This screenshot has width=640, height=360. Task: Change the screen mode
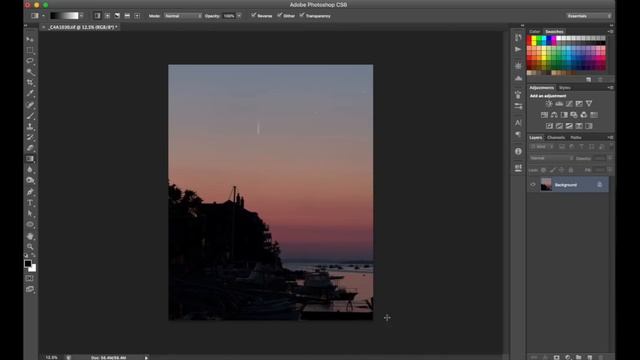tap(30, 289)
